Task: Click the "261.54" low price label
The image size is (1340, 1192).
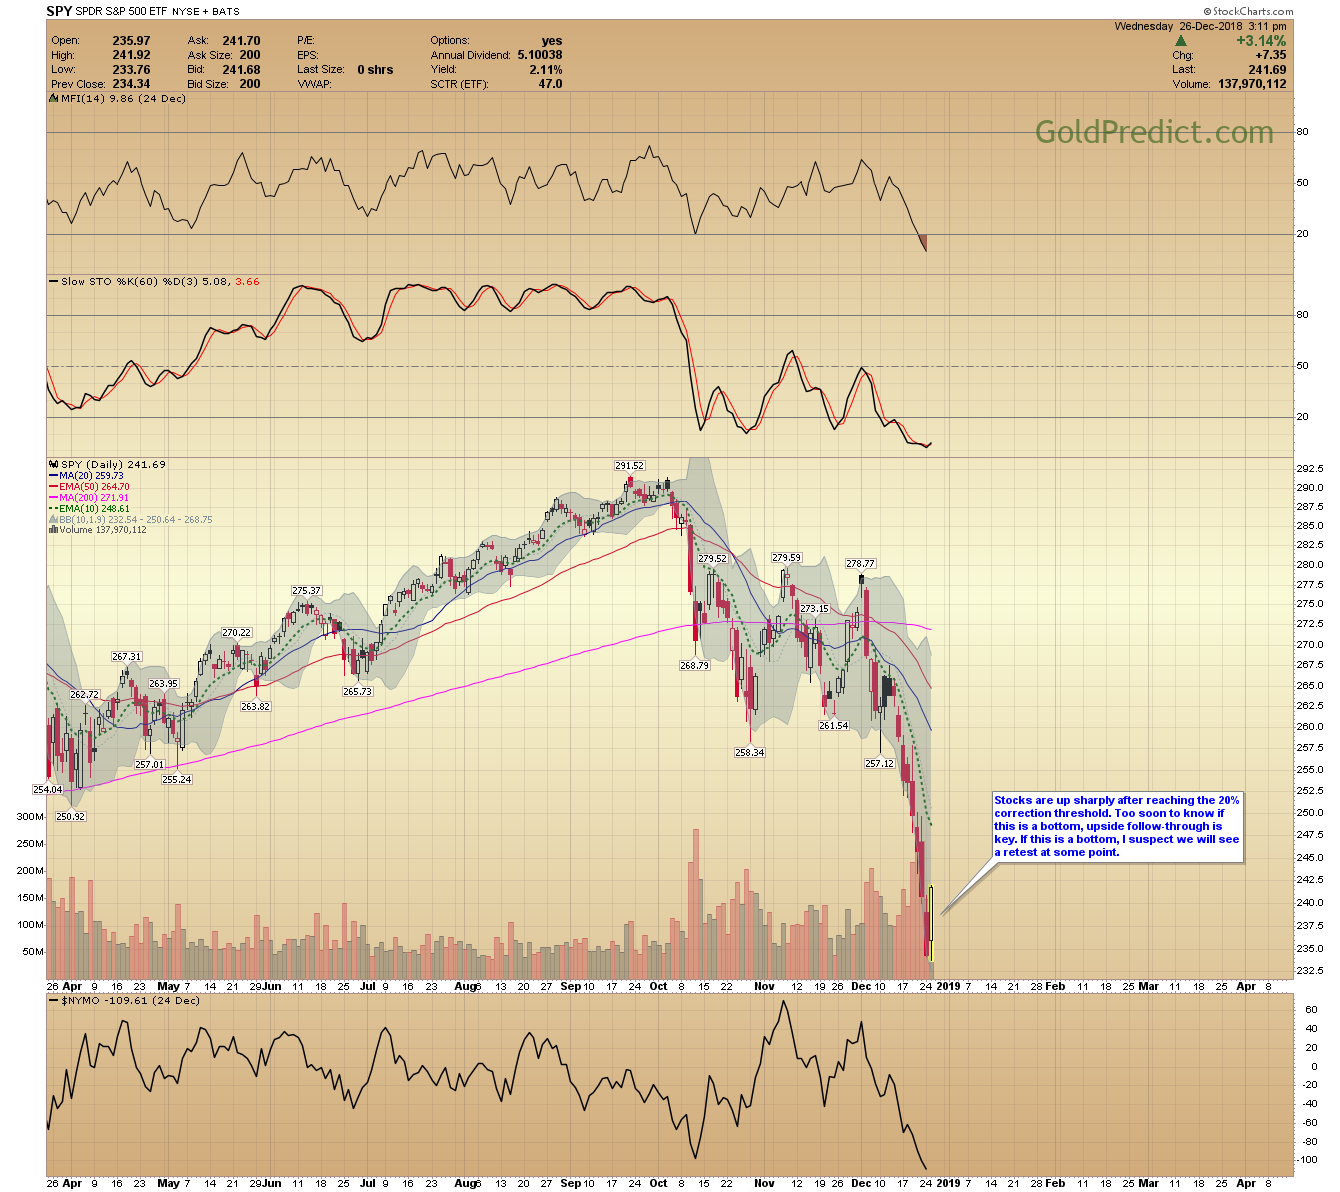Action: 834,726
